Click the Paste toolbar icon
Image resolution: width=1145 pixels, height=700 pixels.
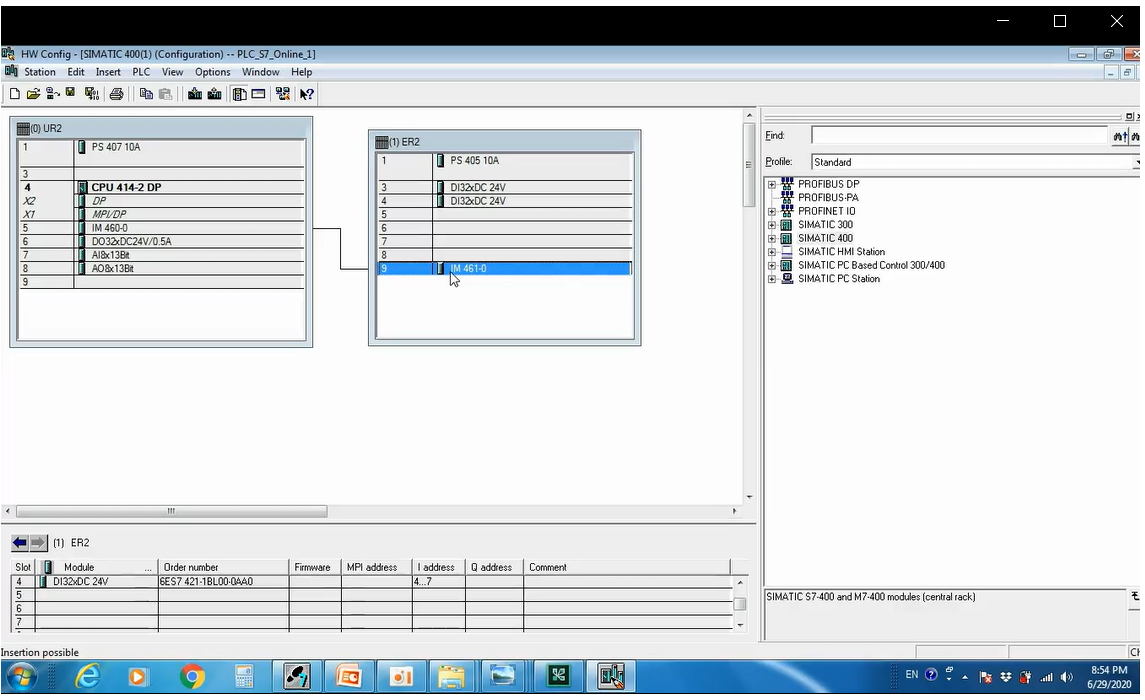(x=166, y=94)
